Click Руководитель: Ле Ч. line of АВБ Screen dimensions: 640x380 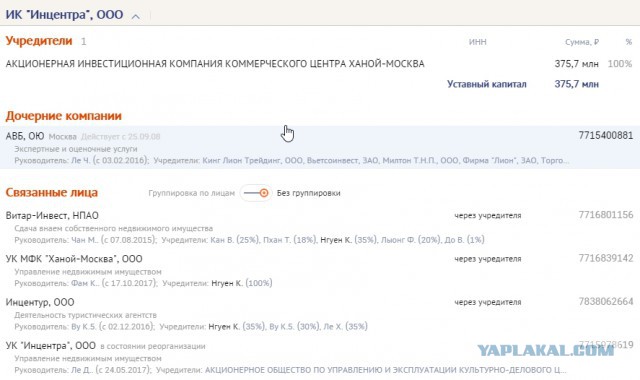click(82, 160)
